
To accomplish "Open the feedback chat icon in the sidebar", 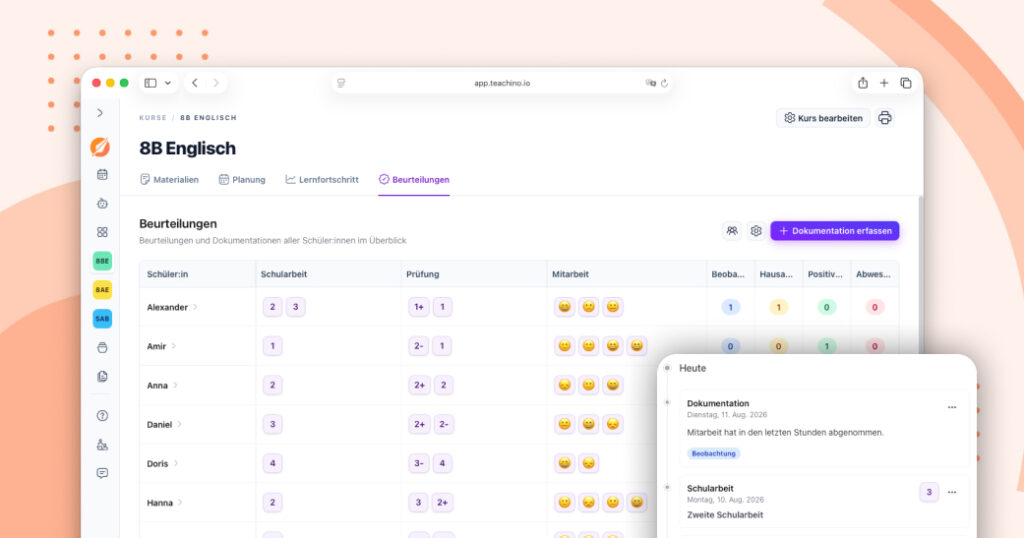I will pyautogui.click(x=103, y=473).
